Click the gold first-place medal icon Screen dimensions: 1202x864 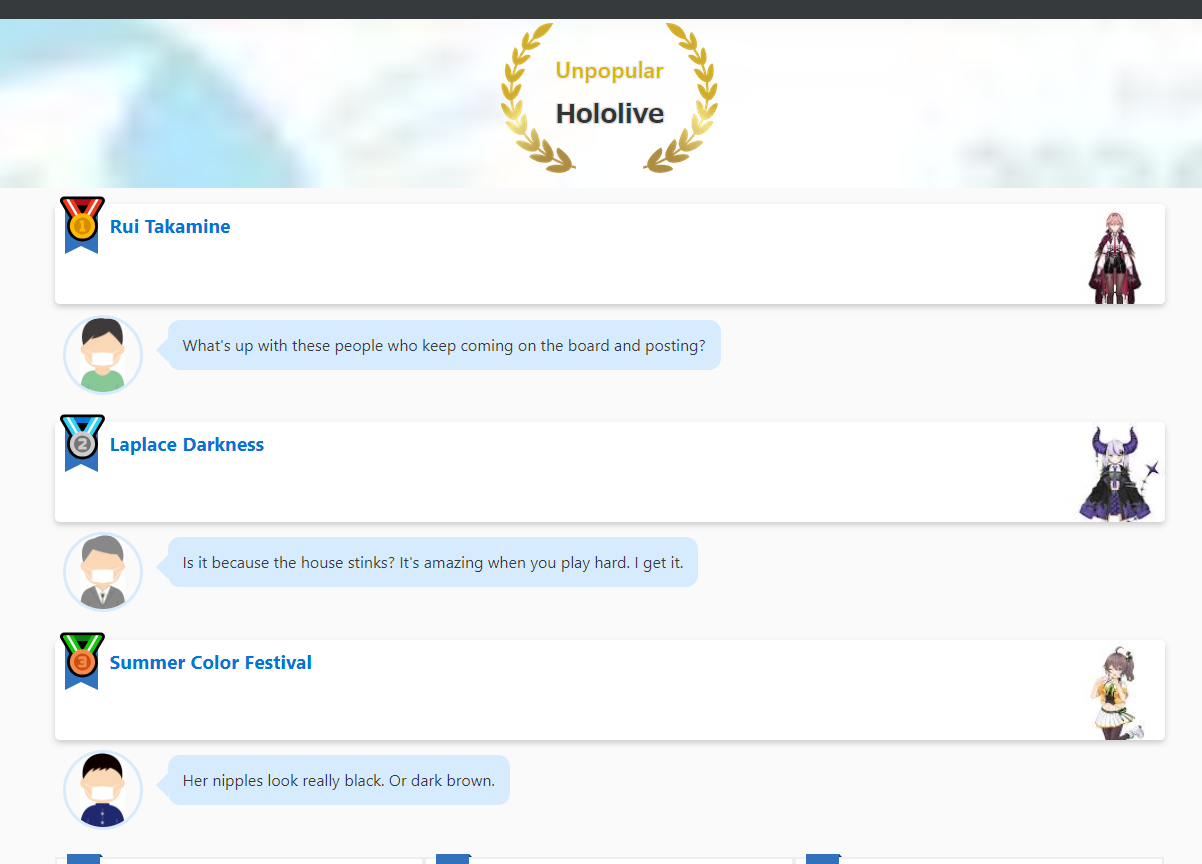[82, 225]
